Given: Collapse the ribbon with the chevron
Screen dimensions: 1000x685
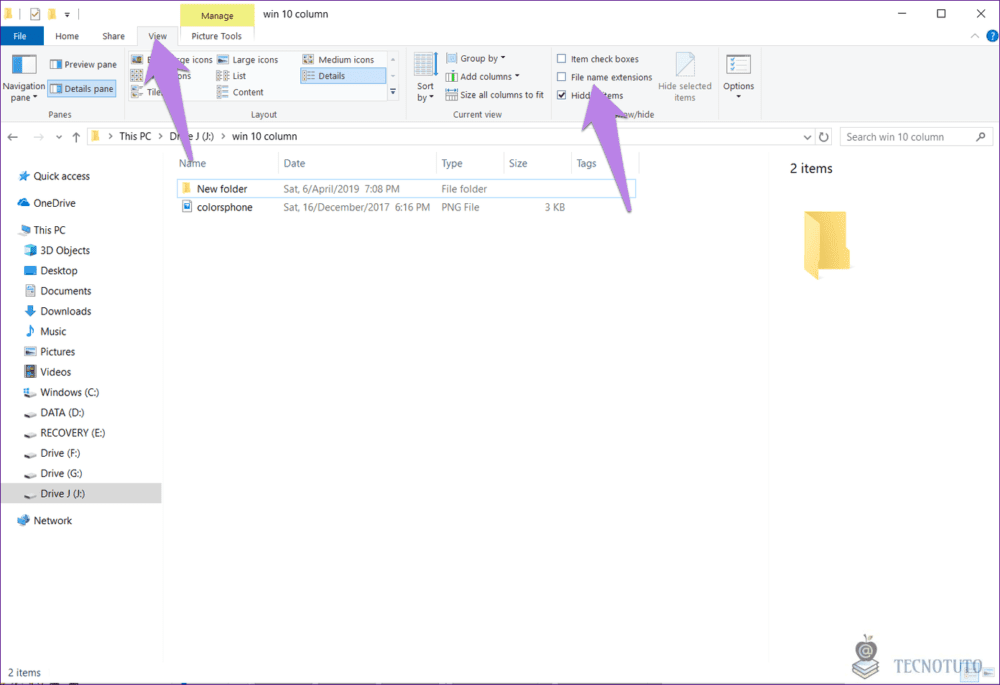Looking at the screenshot, I should (x=974, y=36).
